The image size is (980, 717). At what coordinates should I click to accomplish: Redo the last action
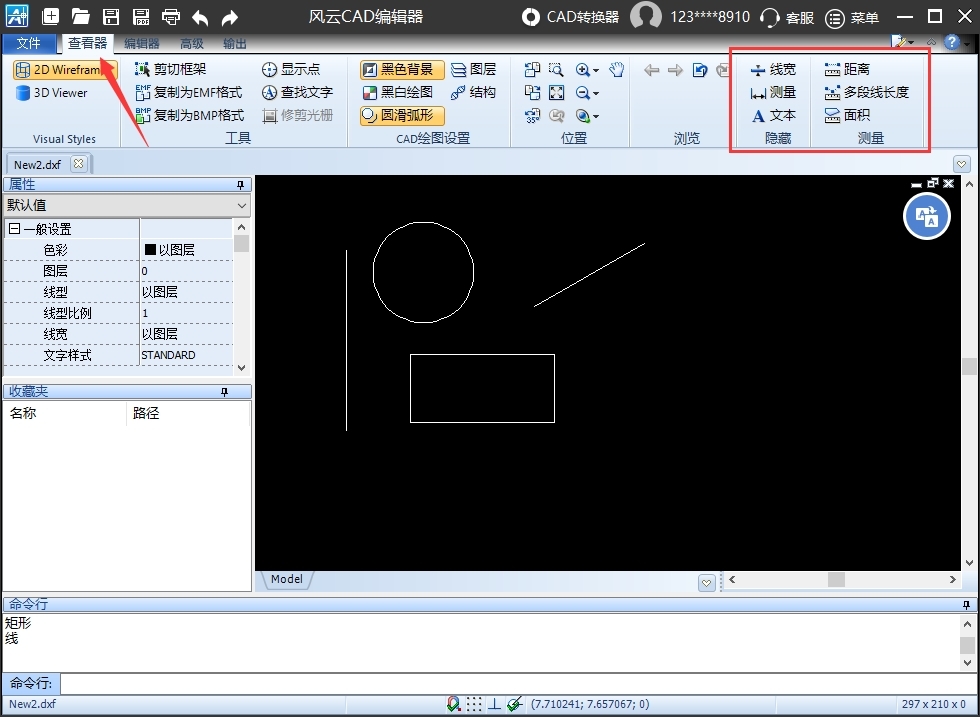(x=230, y=17)
